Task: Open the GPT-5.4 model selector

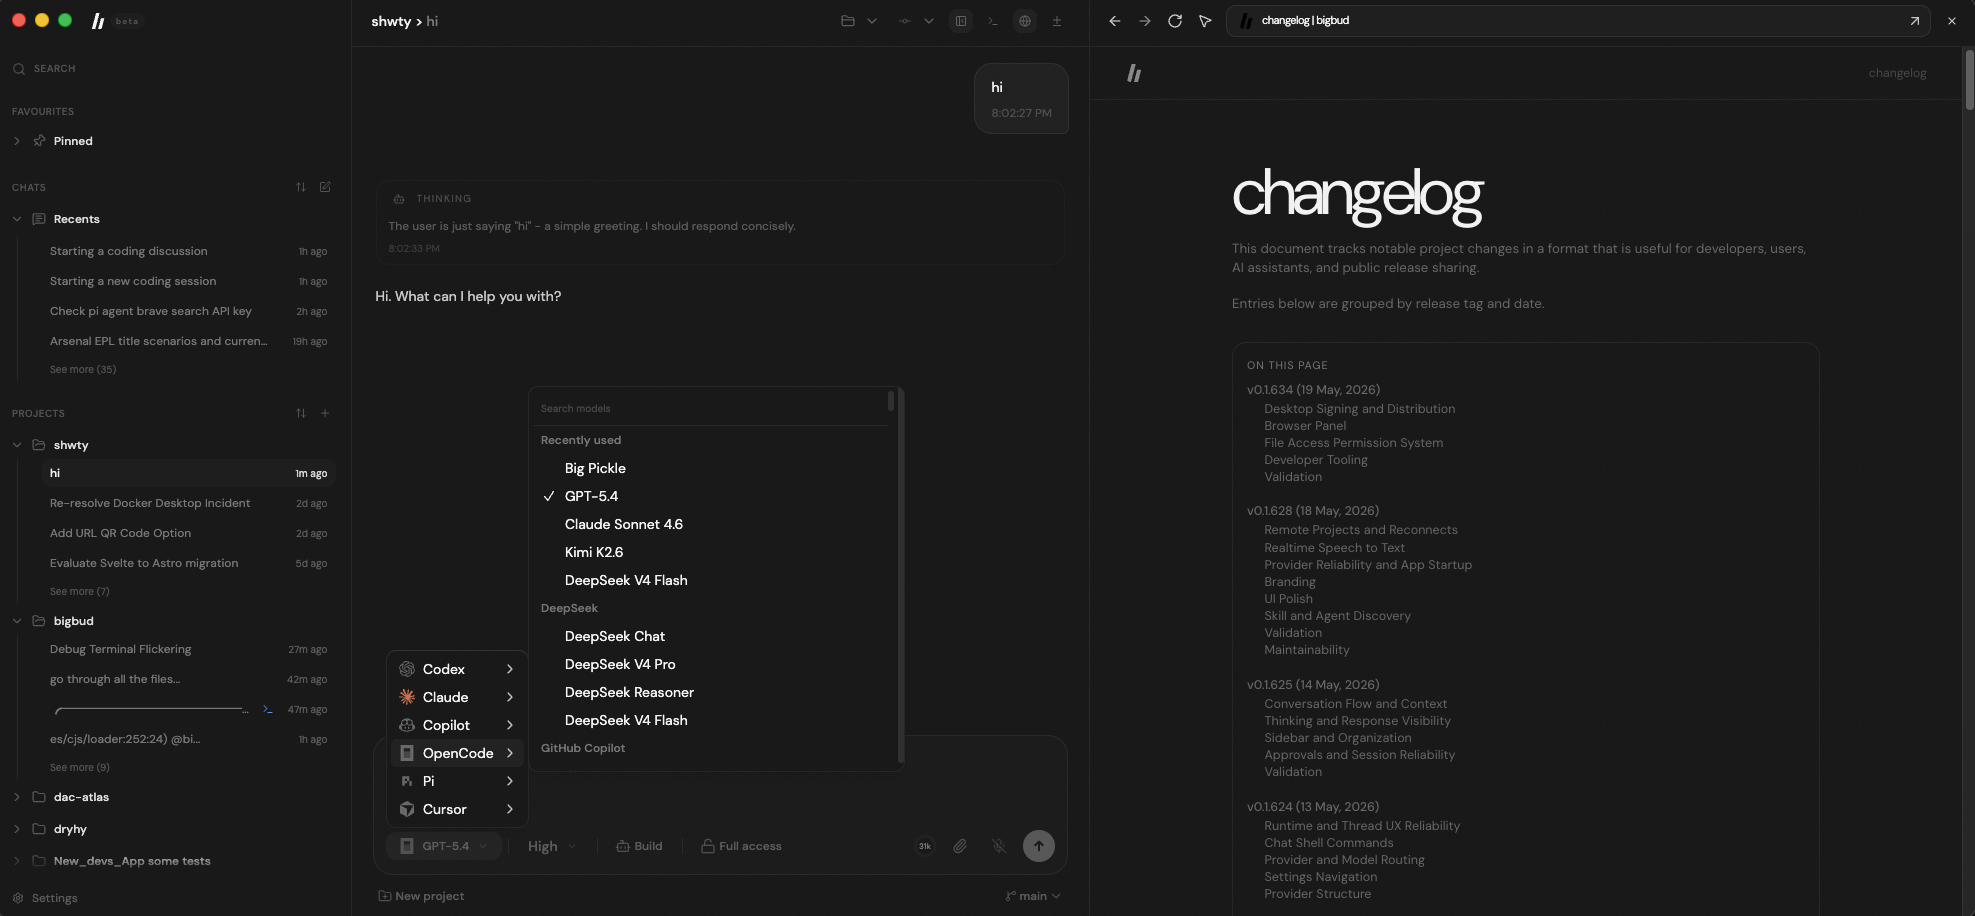Action: (444, 846)
